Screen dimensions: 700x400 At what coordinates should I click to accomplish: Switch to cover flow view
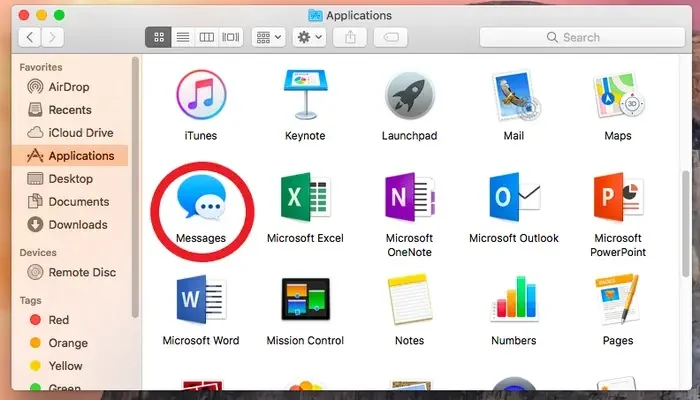[x=231, y=37]
